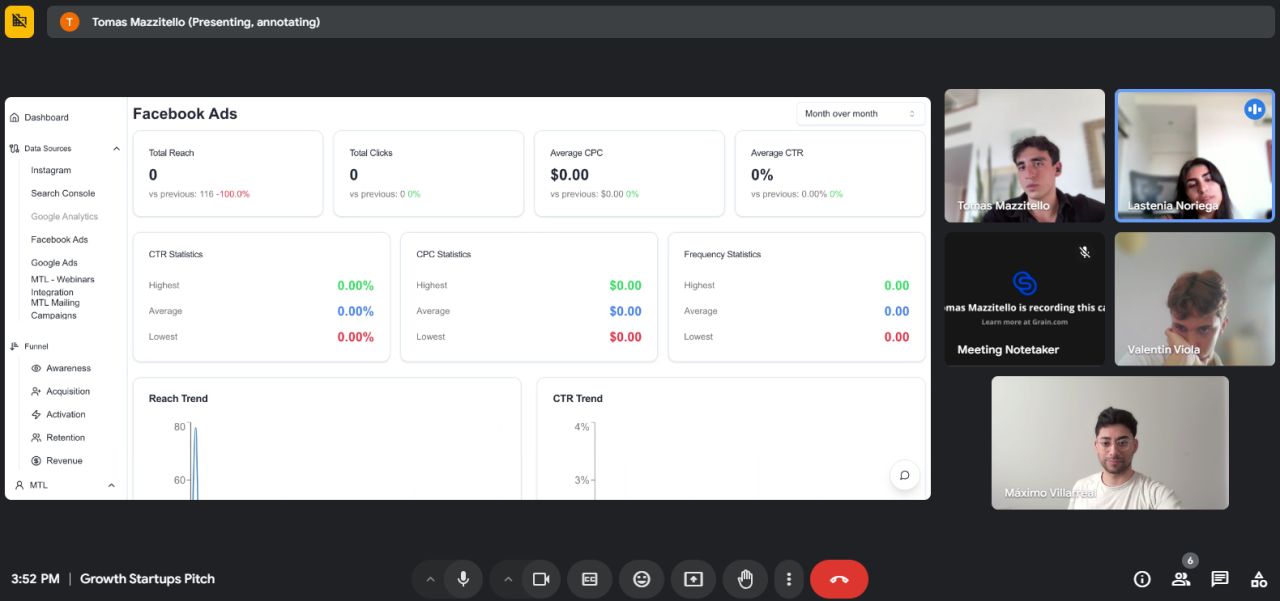Turn off the camera
The width and height of the screenshot is (1280, 601).
(541, 579)
